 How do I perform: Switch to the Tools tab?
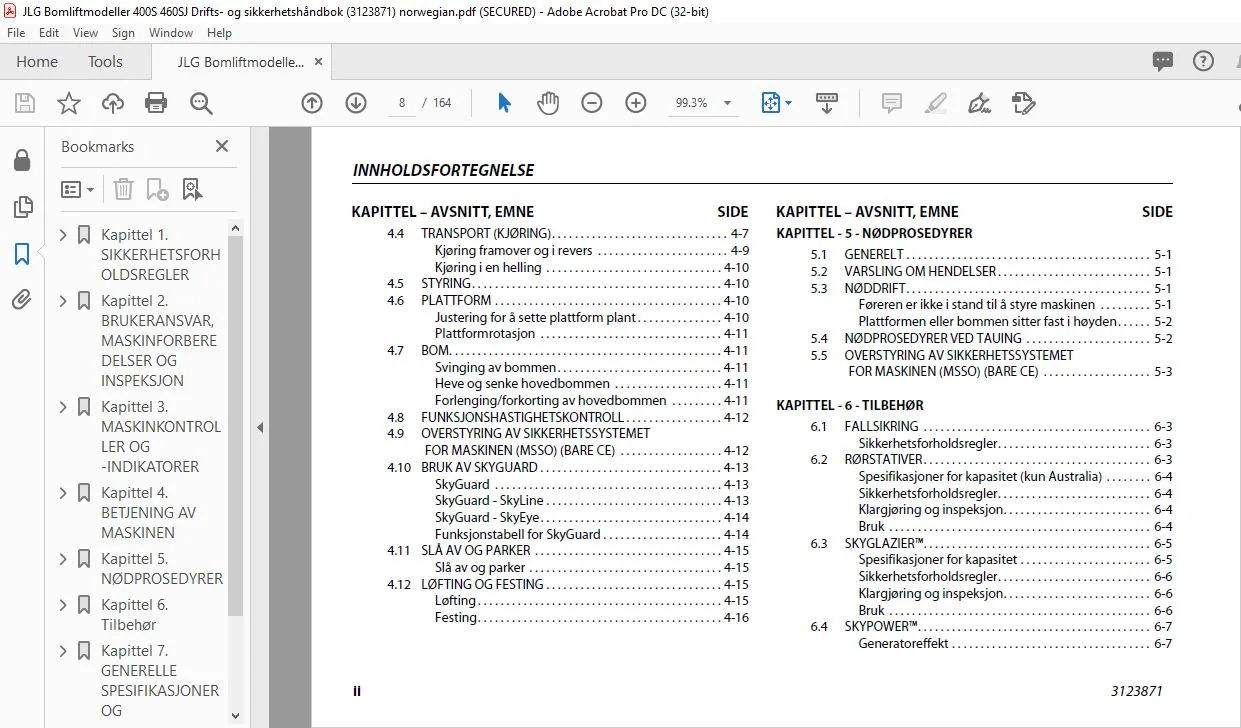(105, 62)
